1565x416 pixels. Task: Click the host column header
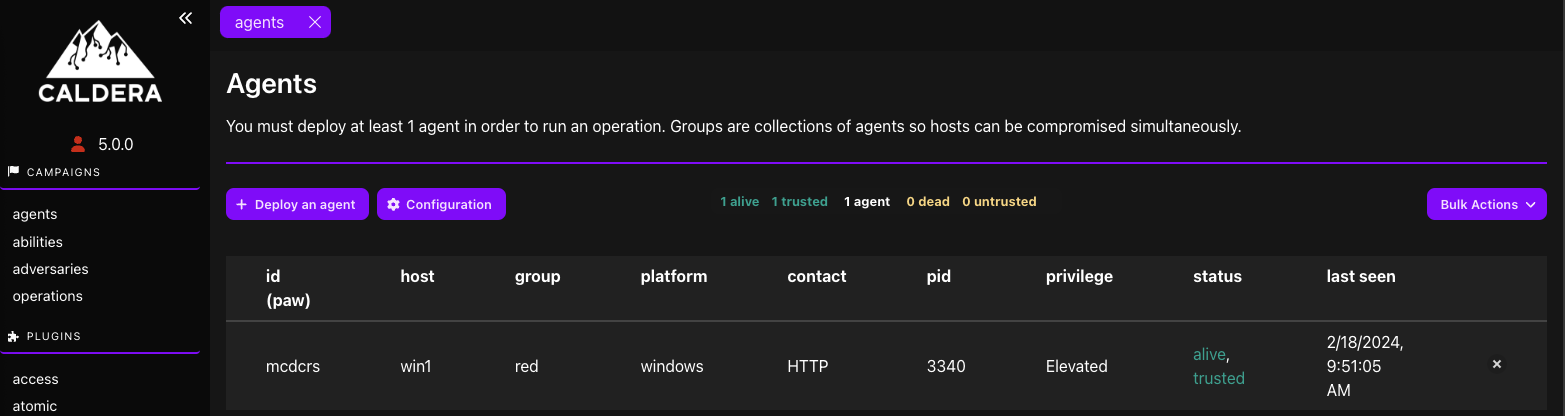[417, 276]
